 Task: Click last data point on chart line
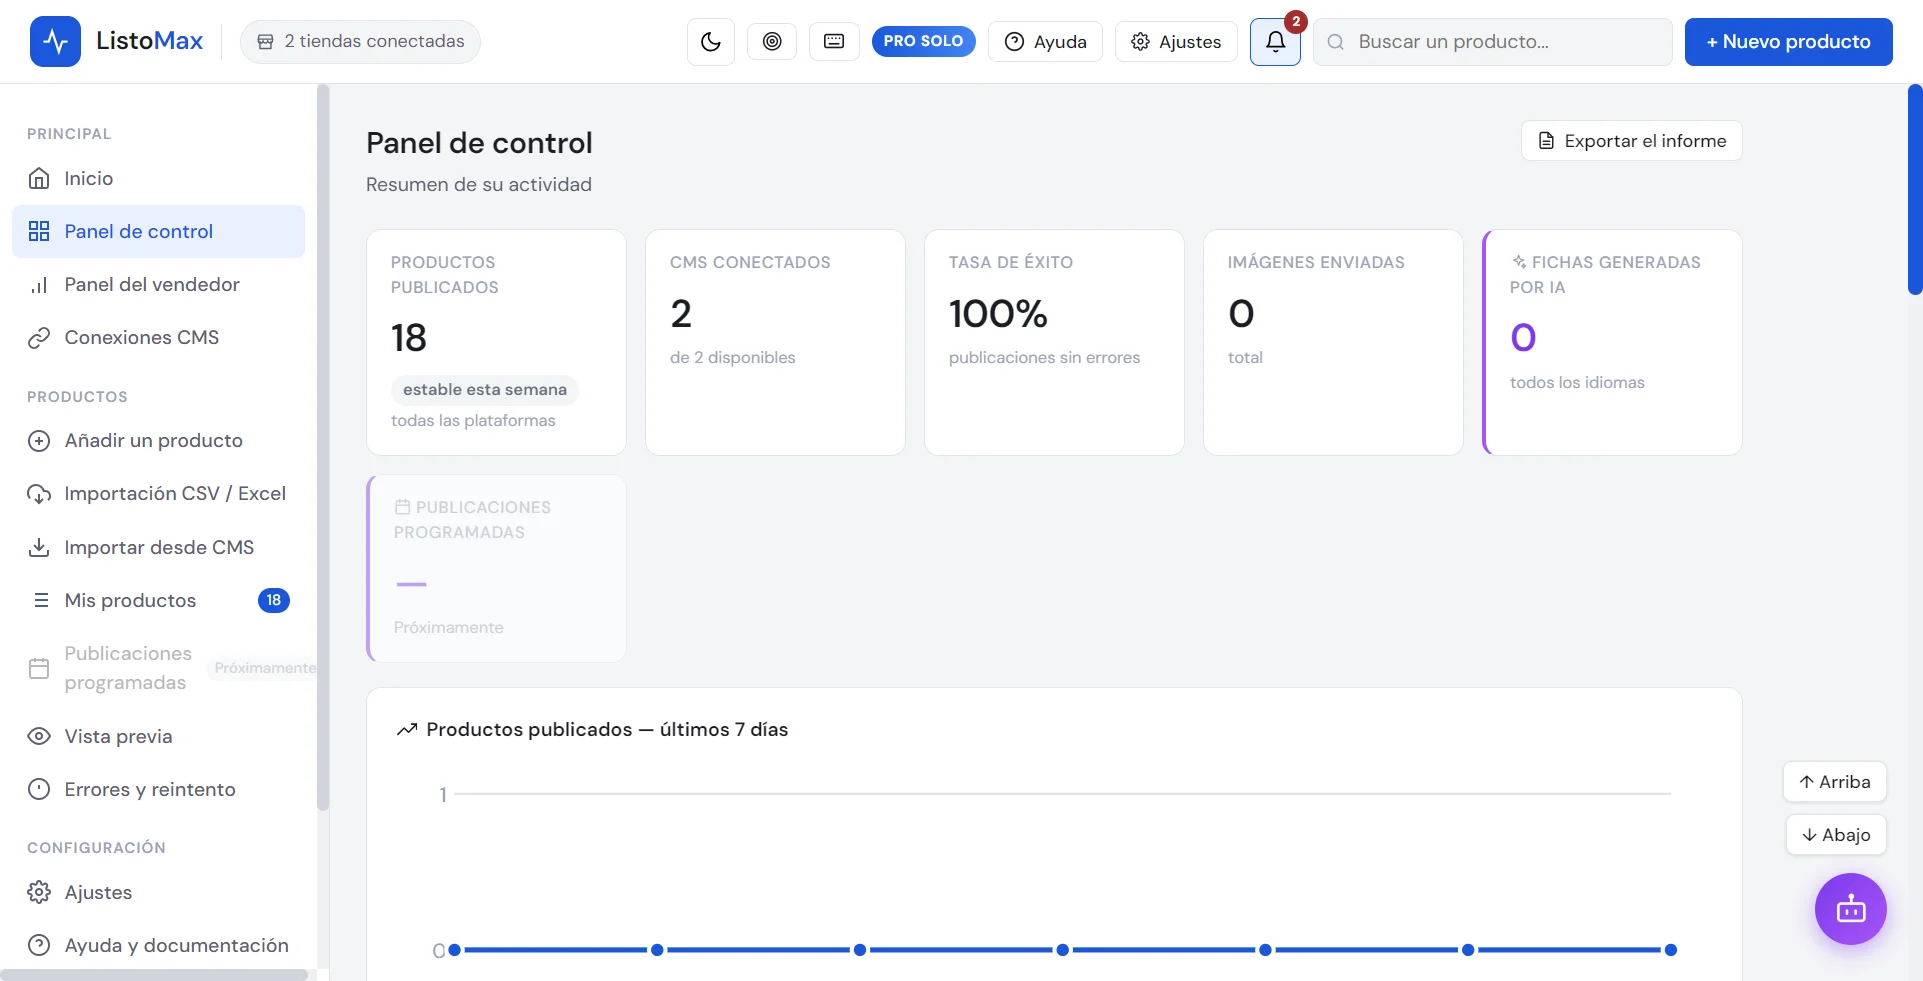(1671, 950)
